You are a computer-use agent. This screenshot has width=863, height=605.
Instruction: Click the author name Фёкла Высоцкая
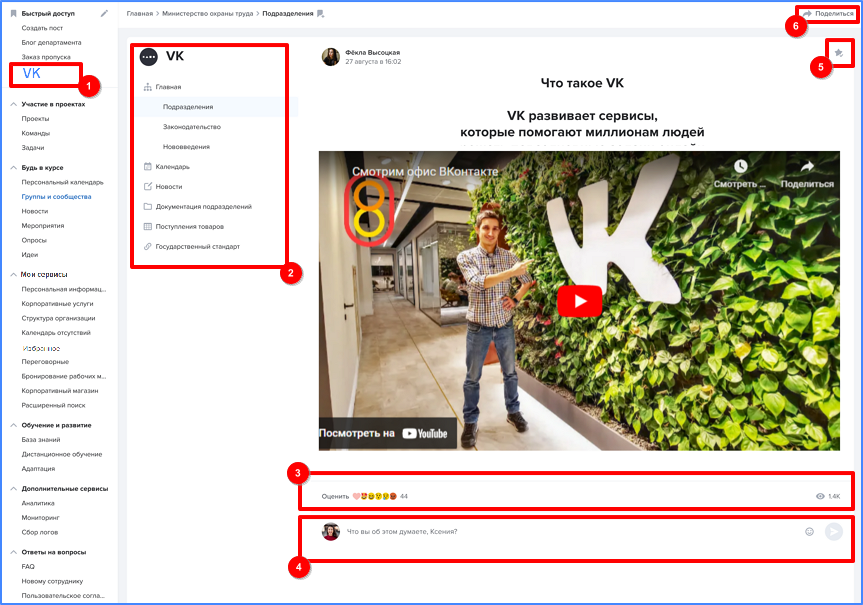pyautogui.click(x=373, y=52)
